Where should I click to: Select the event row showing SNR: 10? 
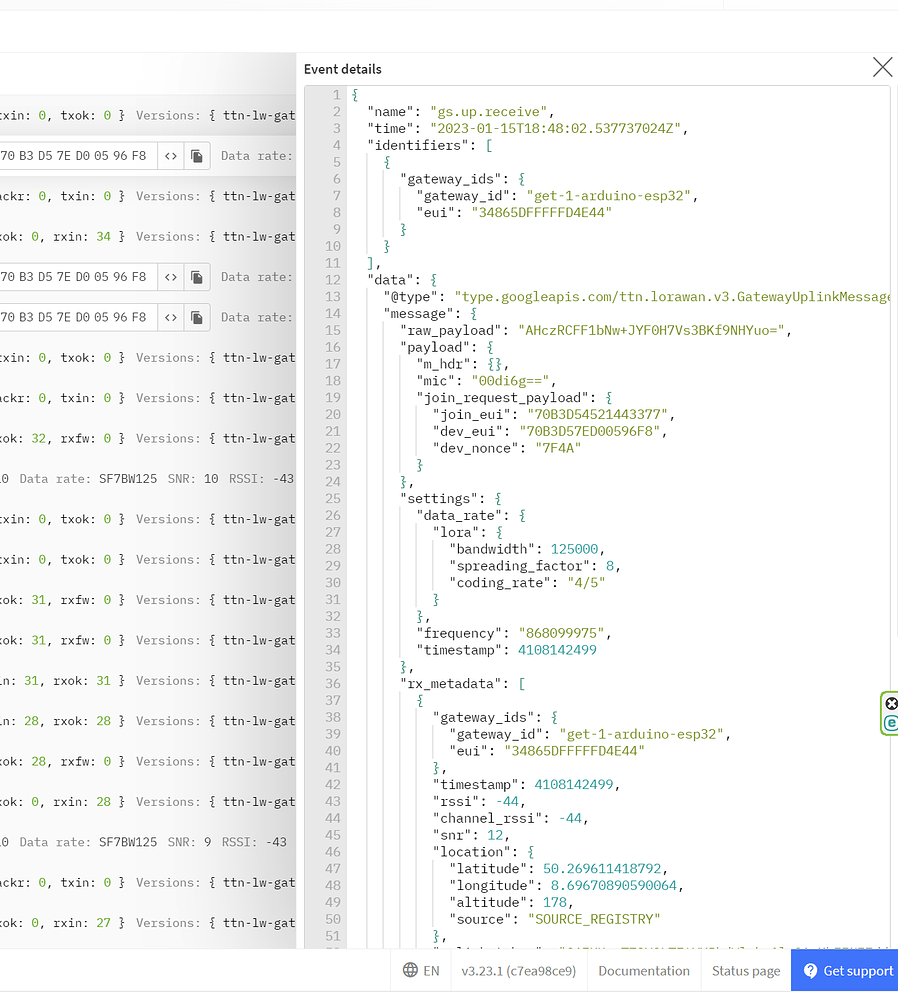coord(150,478)
